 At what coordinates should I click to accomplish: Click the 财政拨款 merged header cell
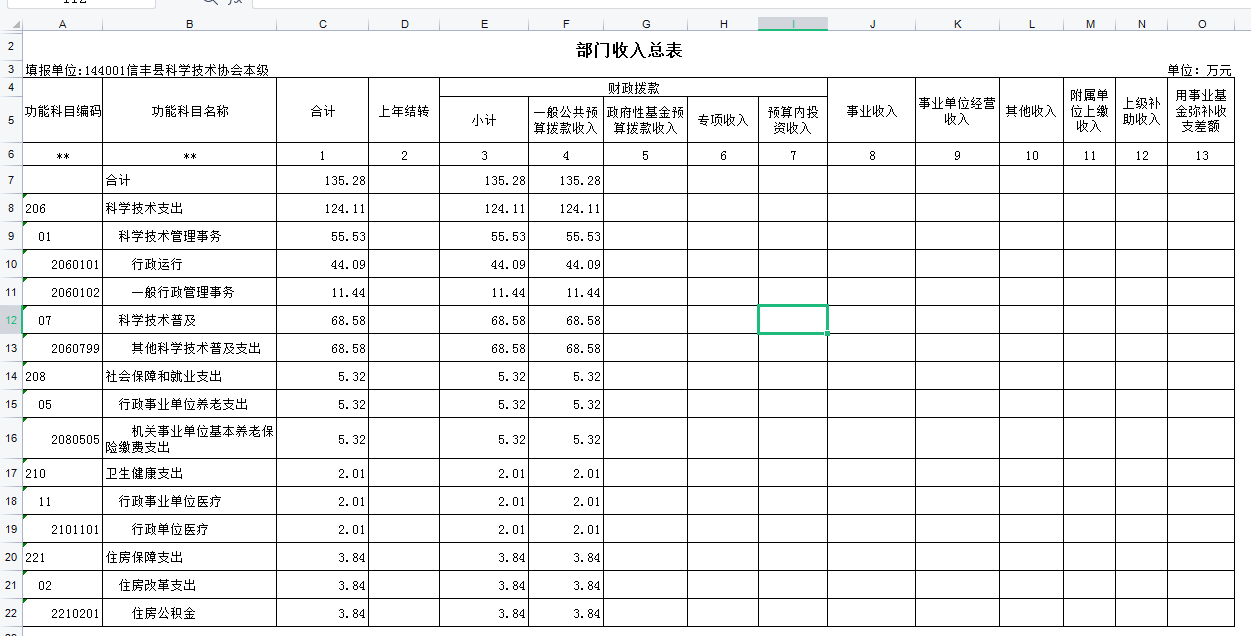coord(633,88)
